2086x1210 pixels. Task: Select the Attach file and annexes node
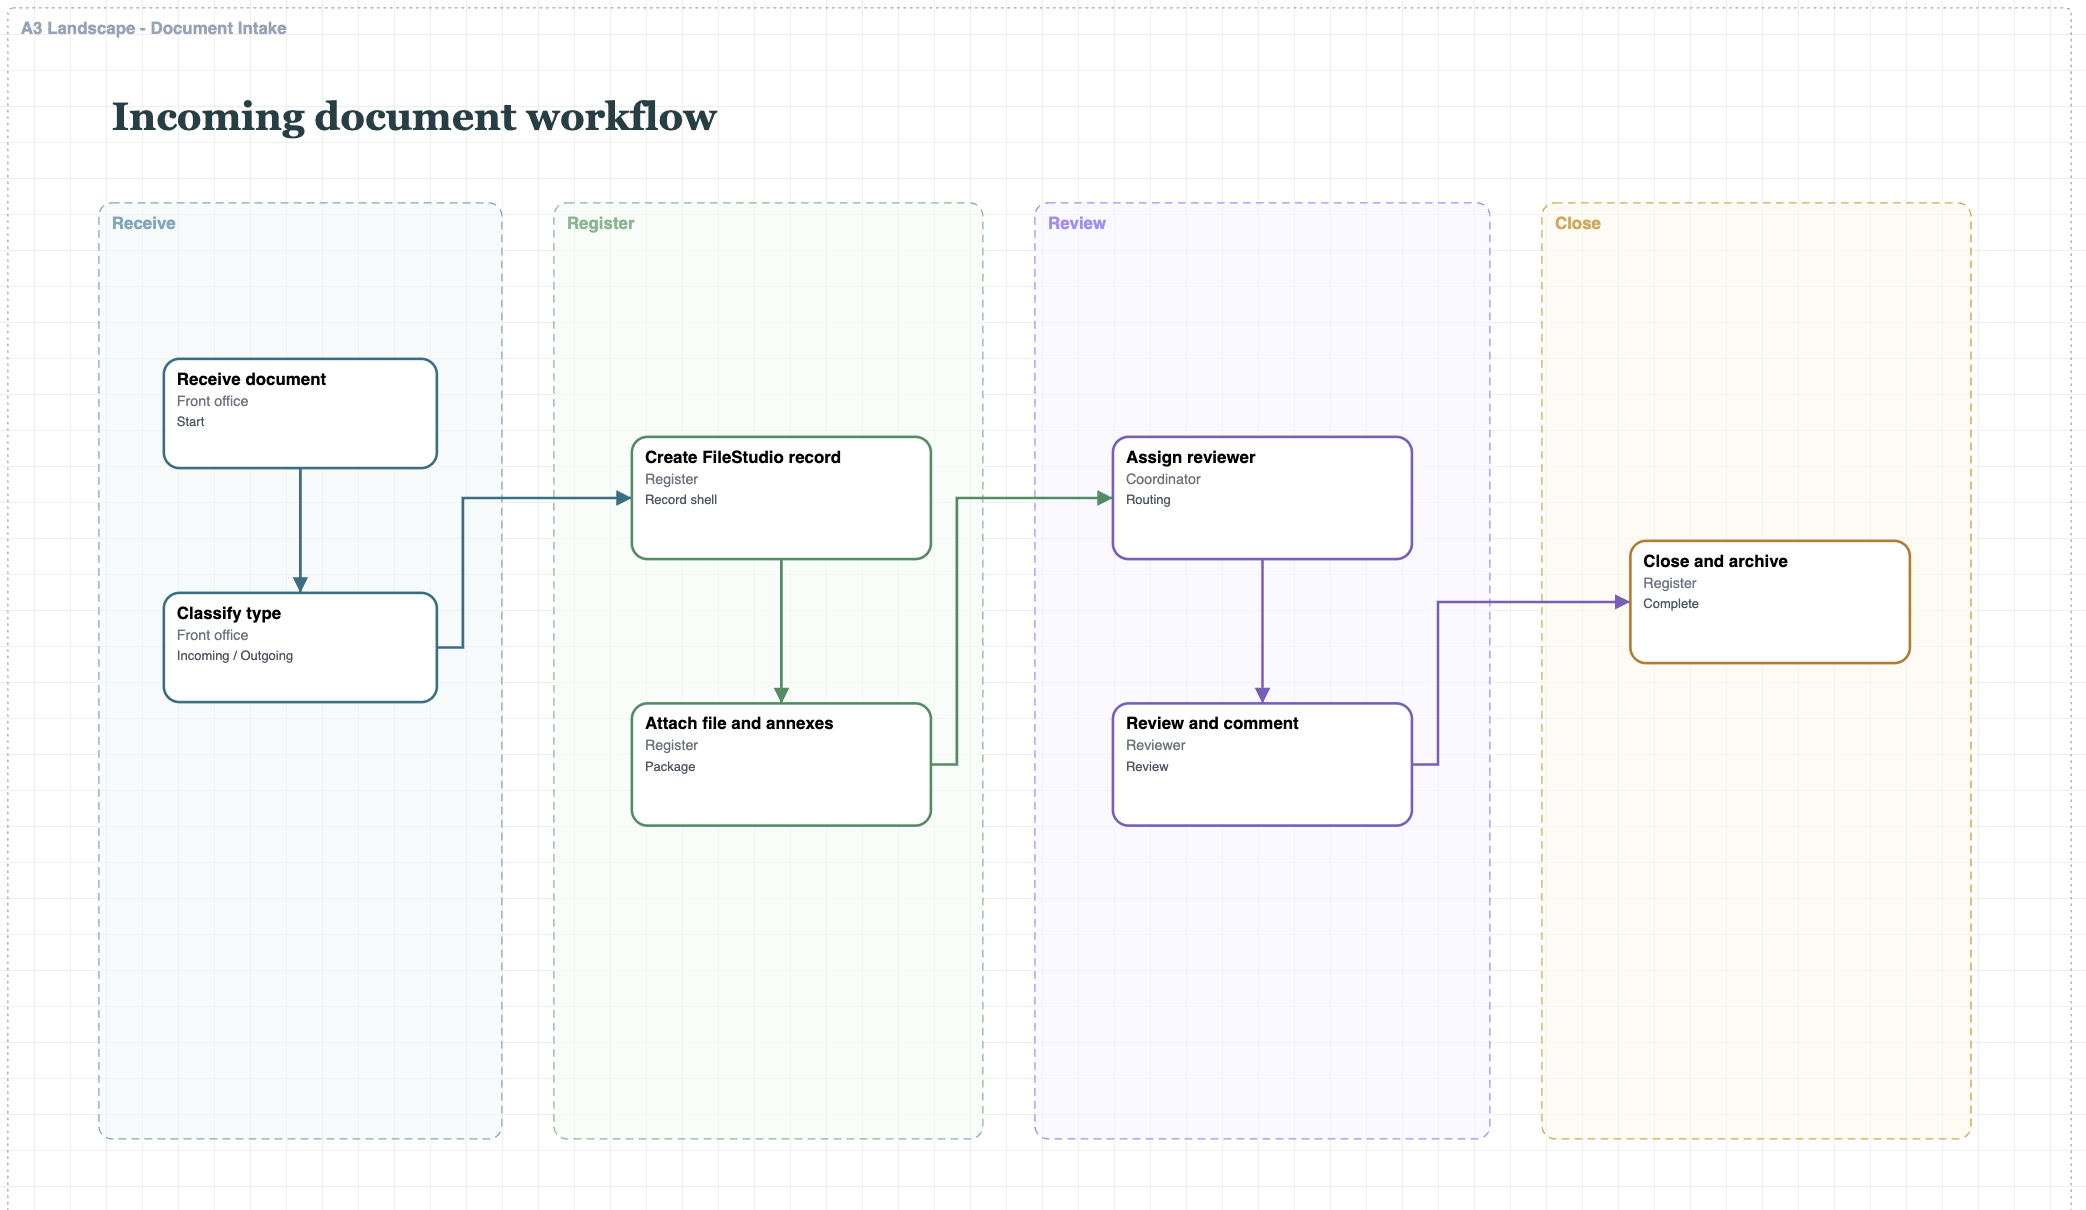coord(781,764)
